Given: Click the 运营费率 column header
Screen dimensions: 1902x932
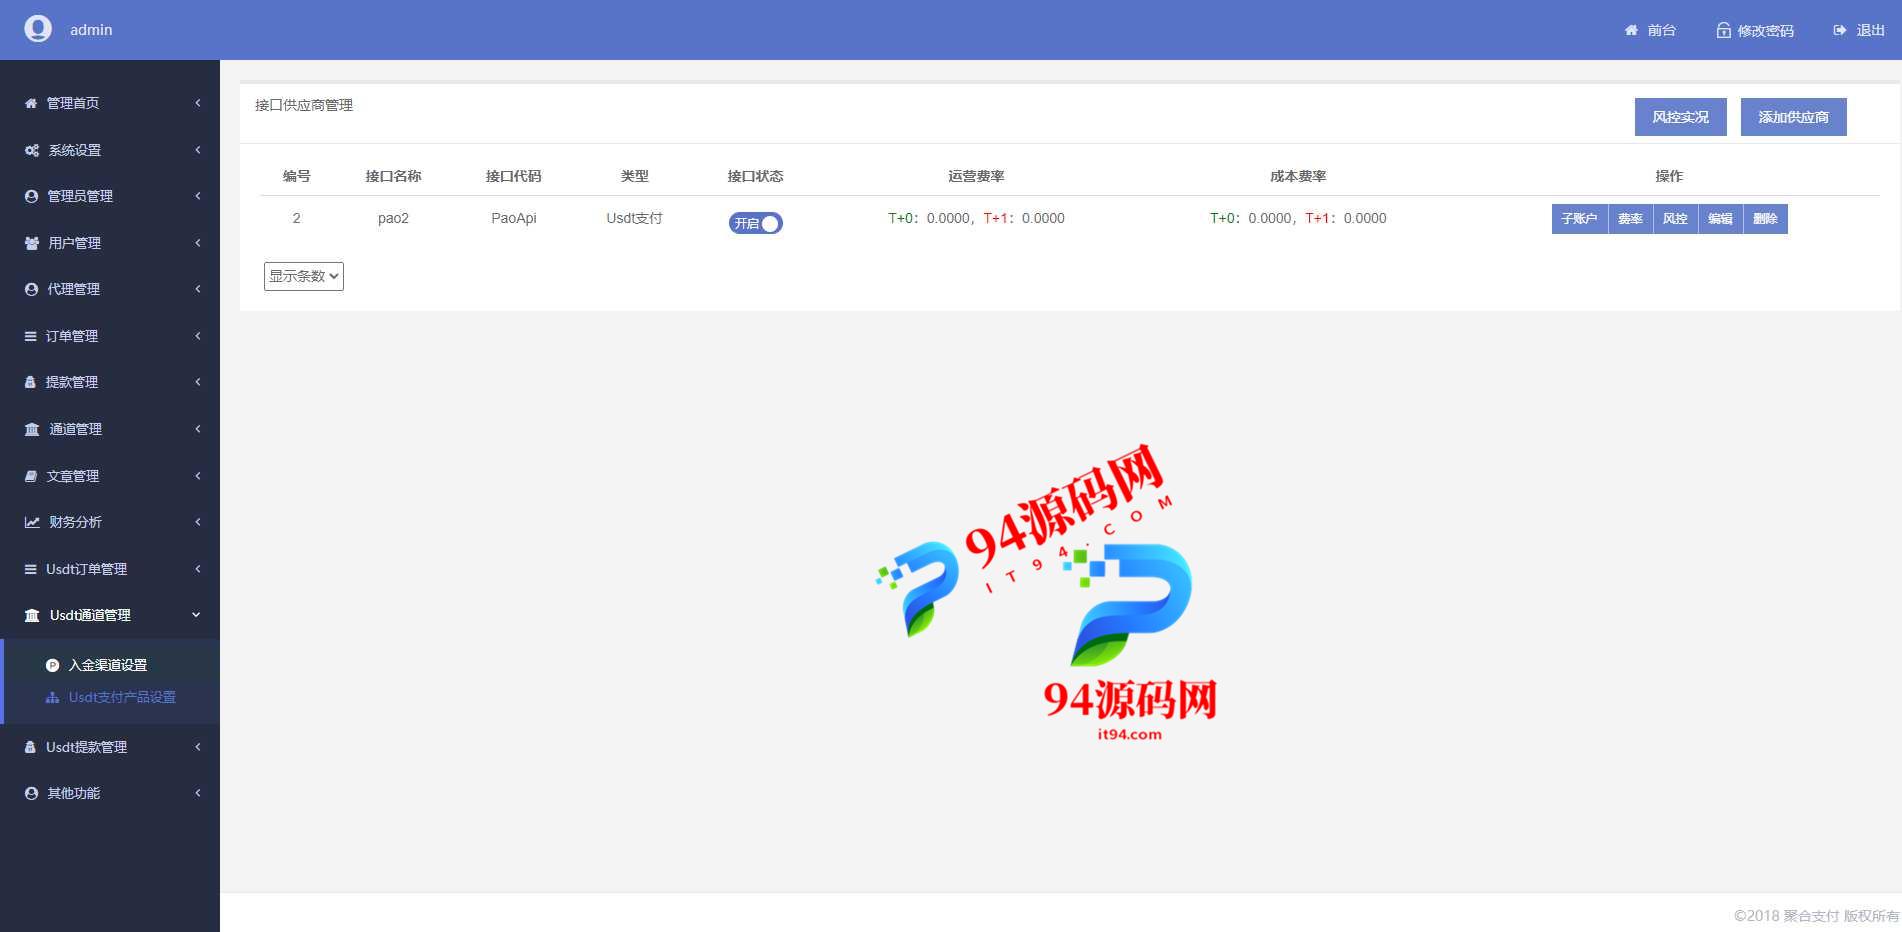Looking at the screenshot, I should click(976, 176).
